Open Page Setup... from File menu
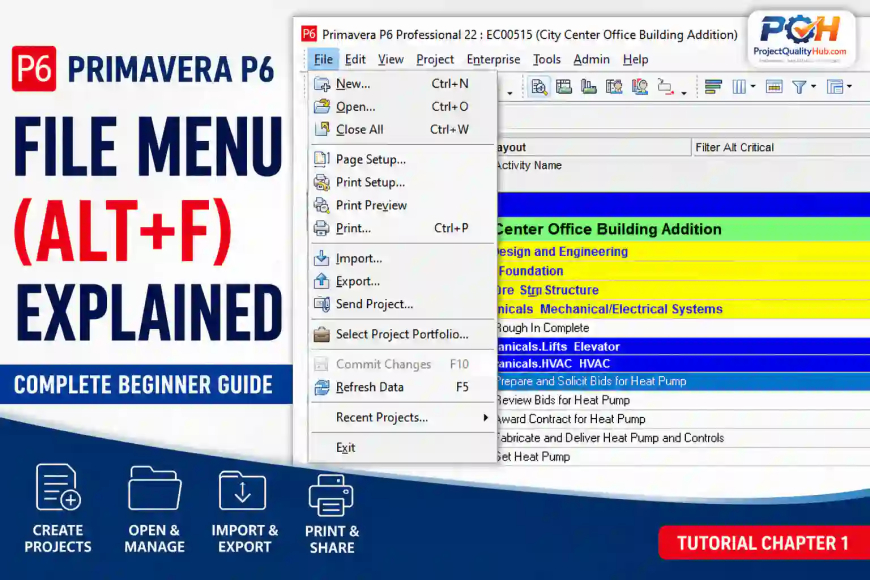870x580 pixels. coord(402,159)
